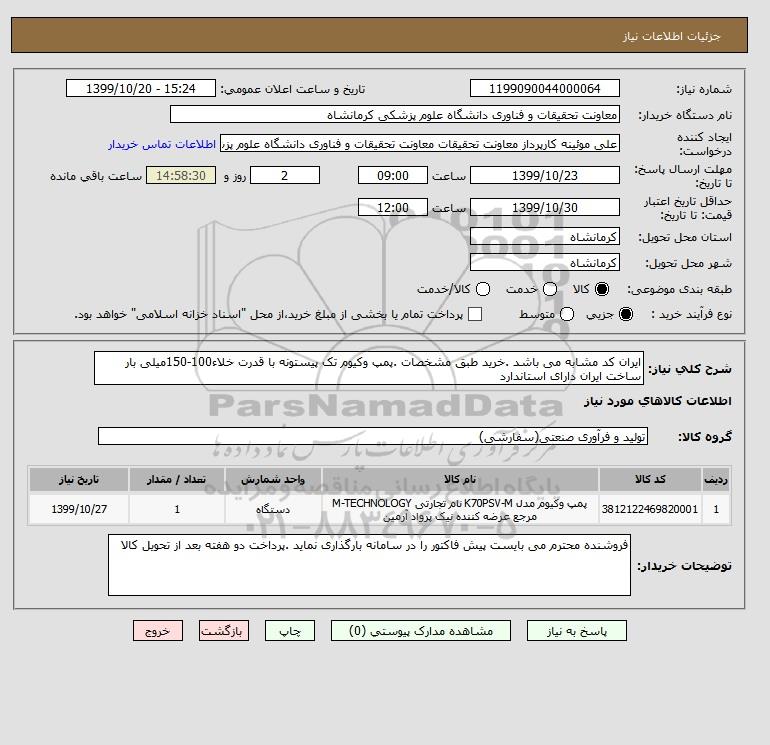Click مشاهده مدارک پیوستی (0) button
The height and width of the screenshot is (745, 770).
point(421,631)
